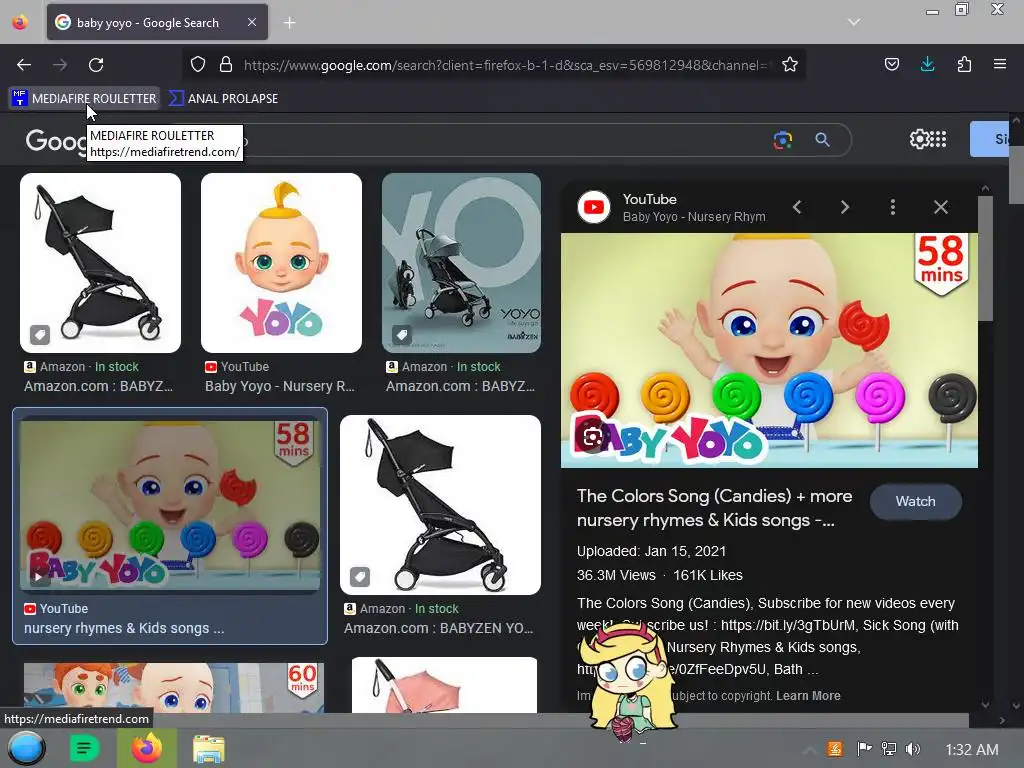This screenshot has height=768, width=1024.
Task: Click the large Baby Yoyo preview image
Action: click(769, 351)
